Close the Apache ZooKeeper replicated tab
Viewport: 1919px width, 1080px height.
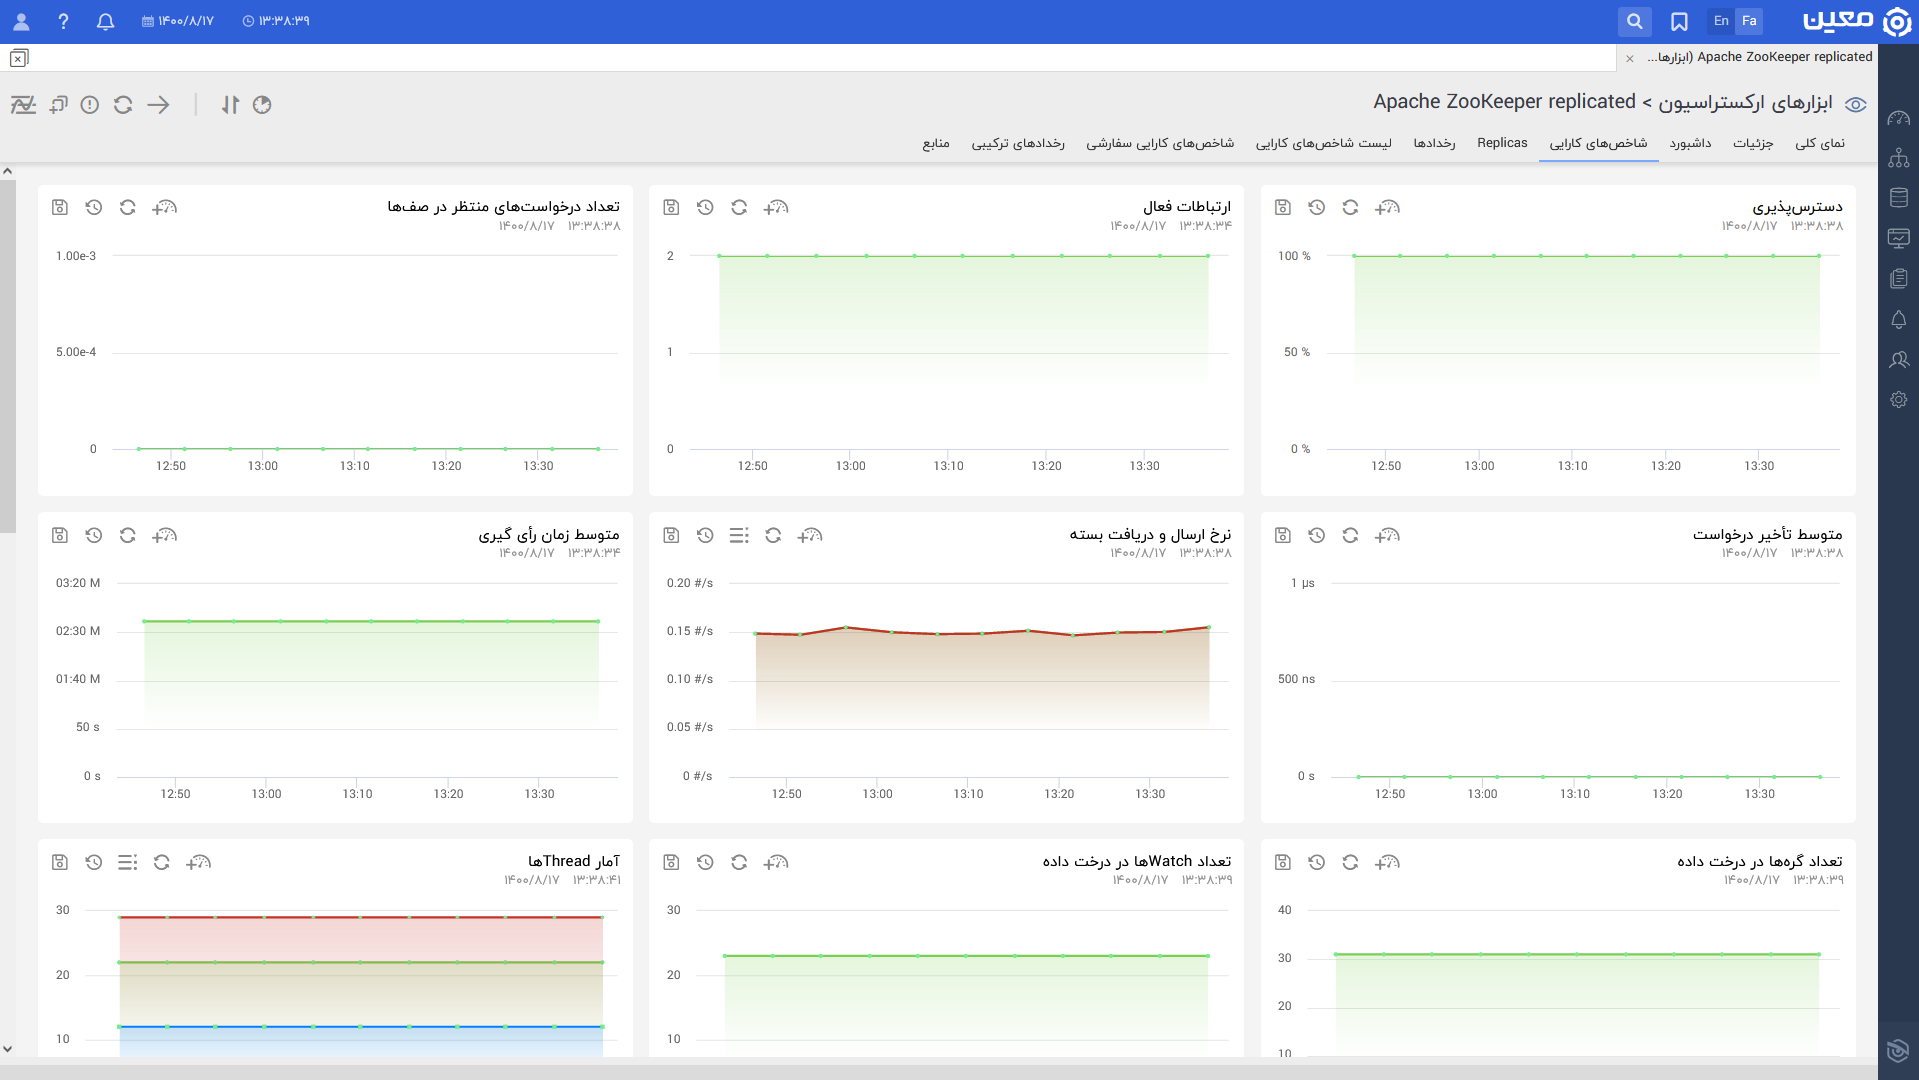[1630, 59]
